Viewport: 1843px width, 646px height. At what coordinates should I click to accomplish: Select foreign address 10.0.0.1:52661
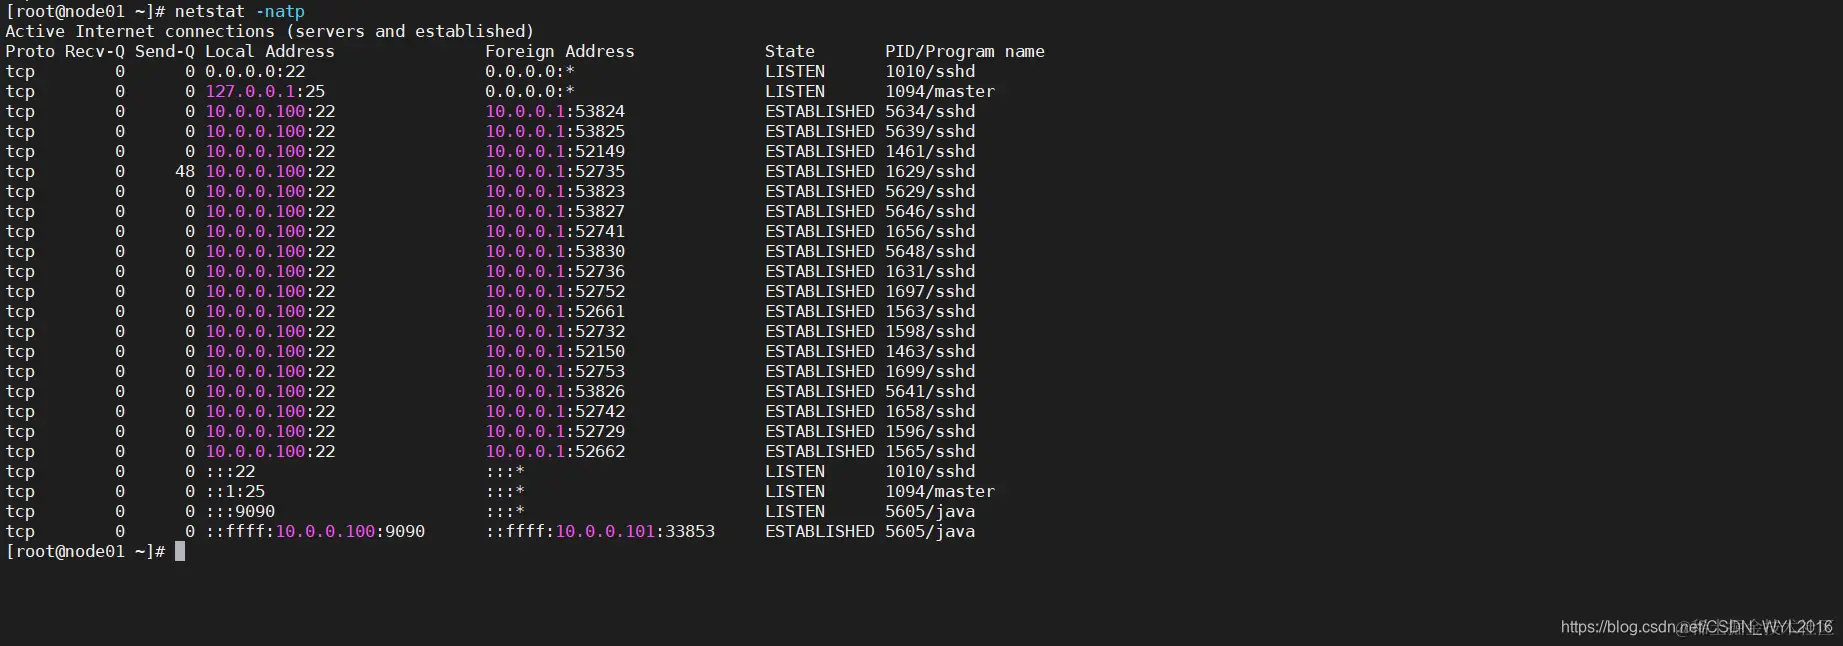[x=555, y=311]
